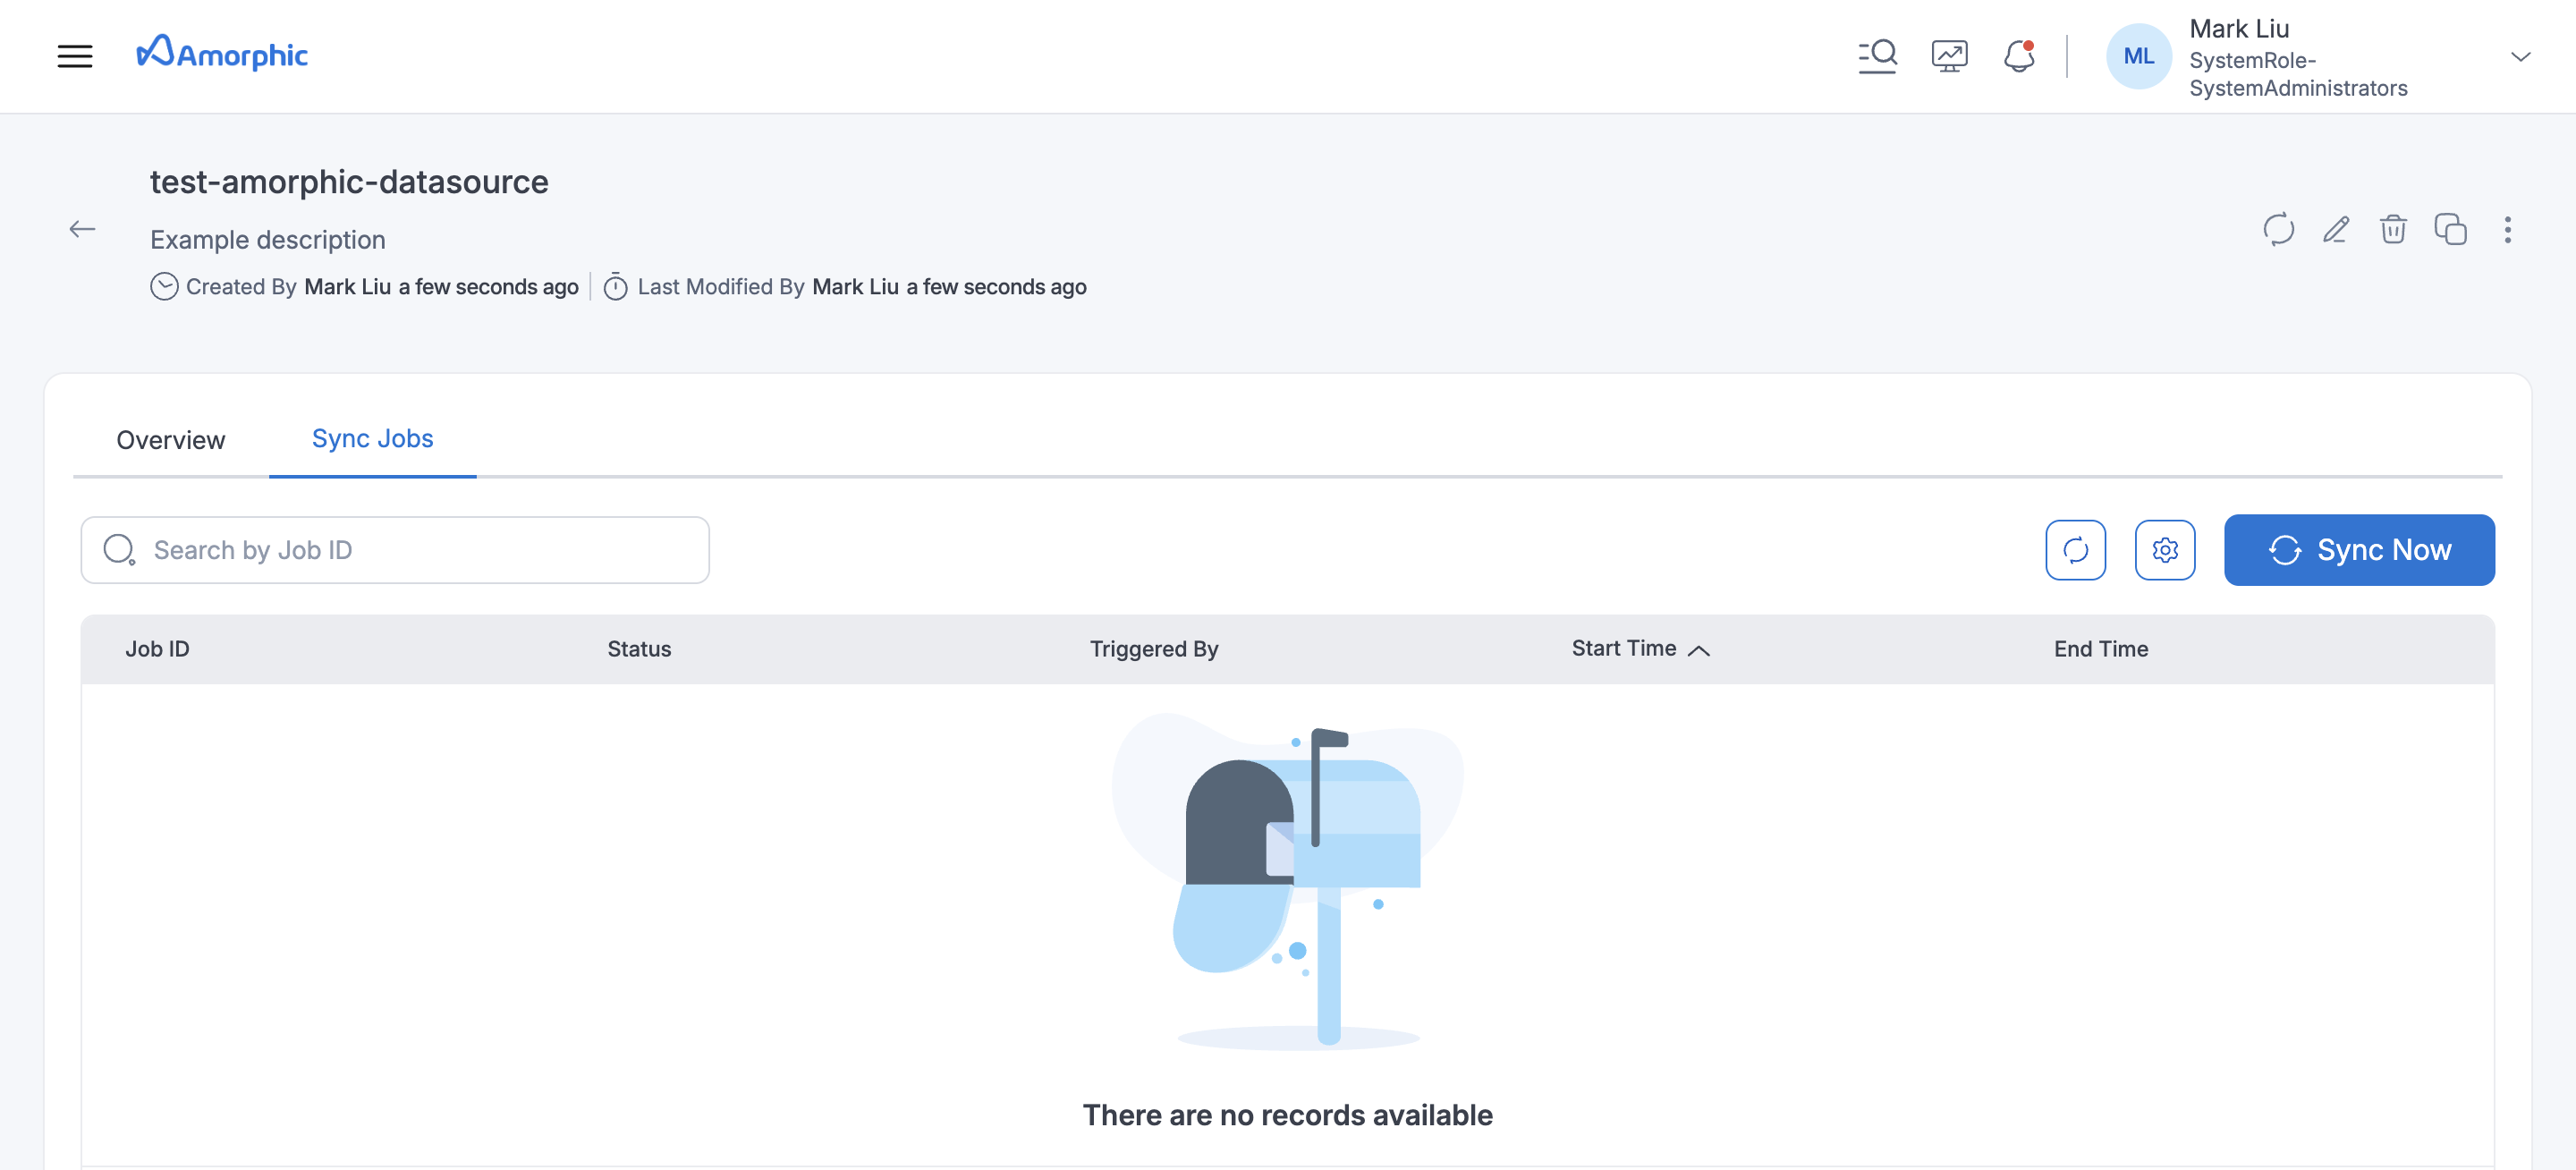Trigger a sync with Sync Now
Viewport: 2576px width, 1170px height.
2360,549
